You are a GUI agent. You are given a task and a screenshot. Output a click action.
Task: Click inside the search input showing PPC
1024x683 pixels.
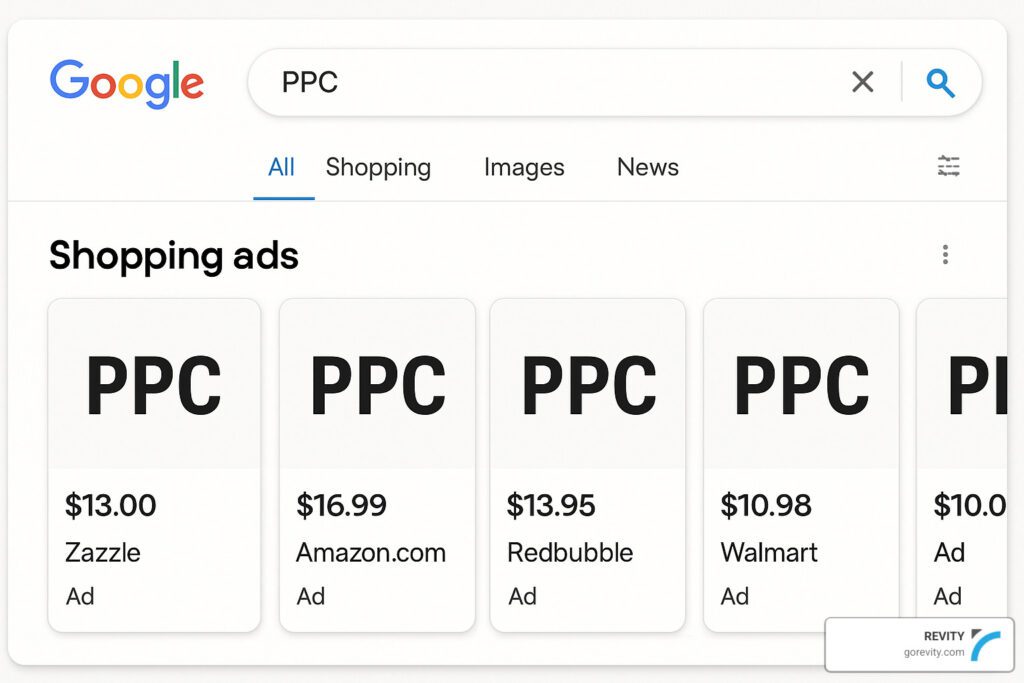tap(450, 82)
